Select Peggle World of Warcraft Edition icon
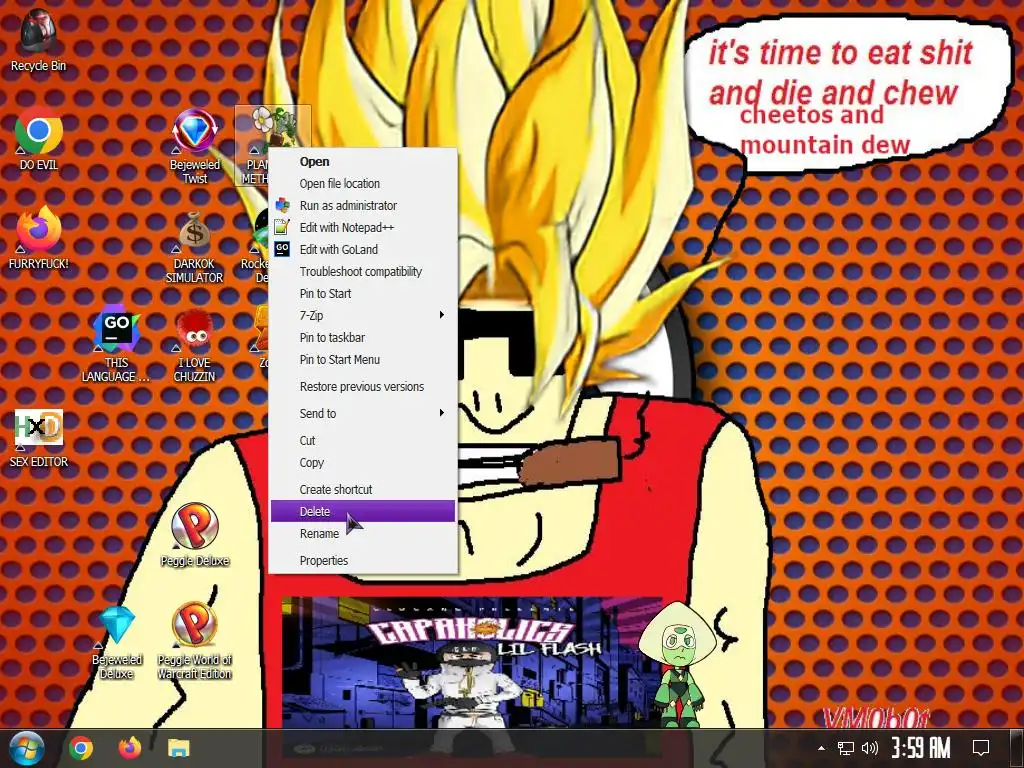Viewport: 1024px width, 768px height. point(195,641)
